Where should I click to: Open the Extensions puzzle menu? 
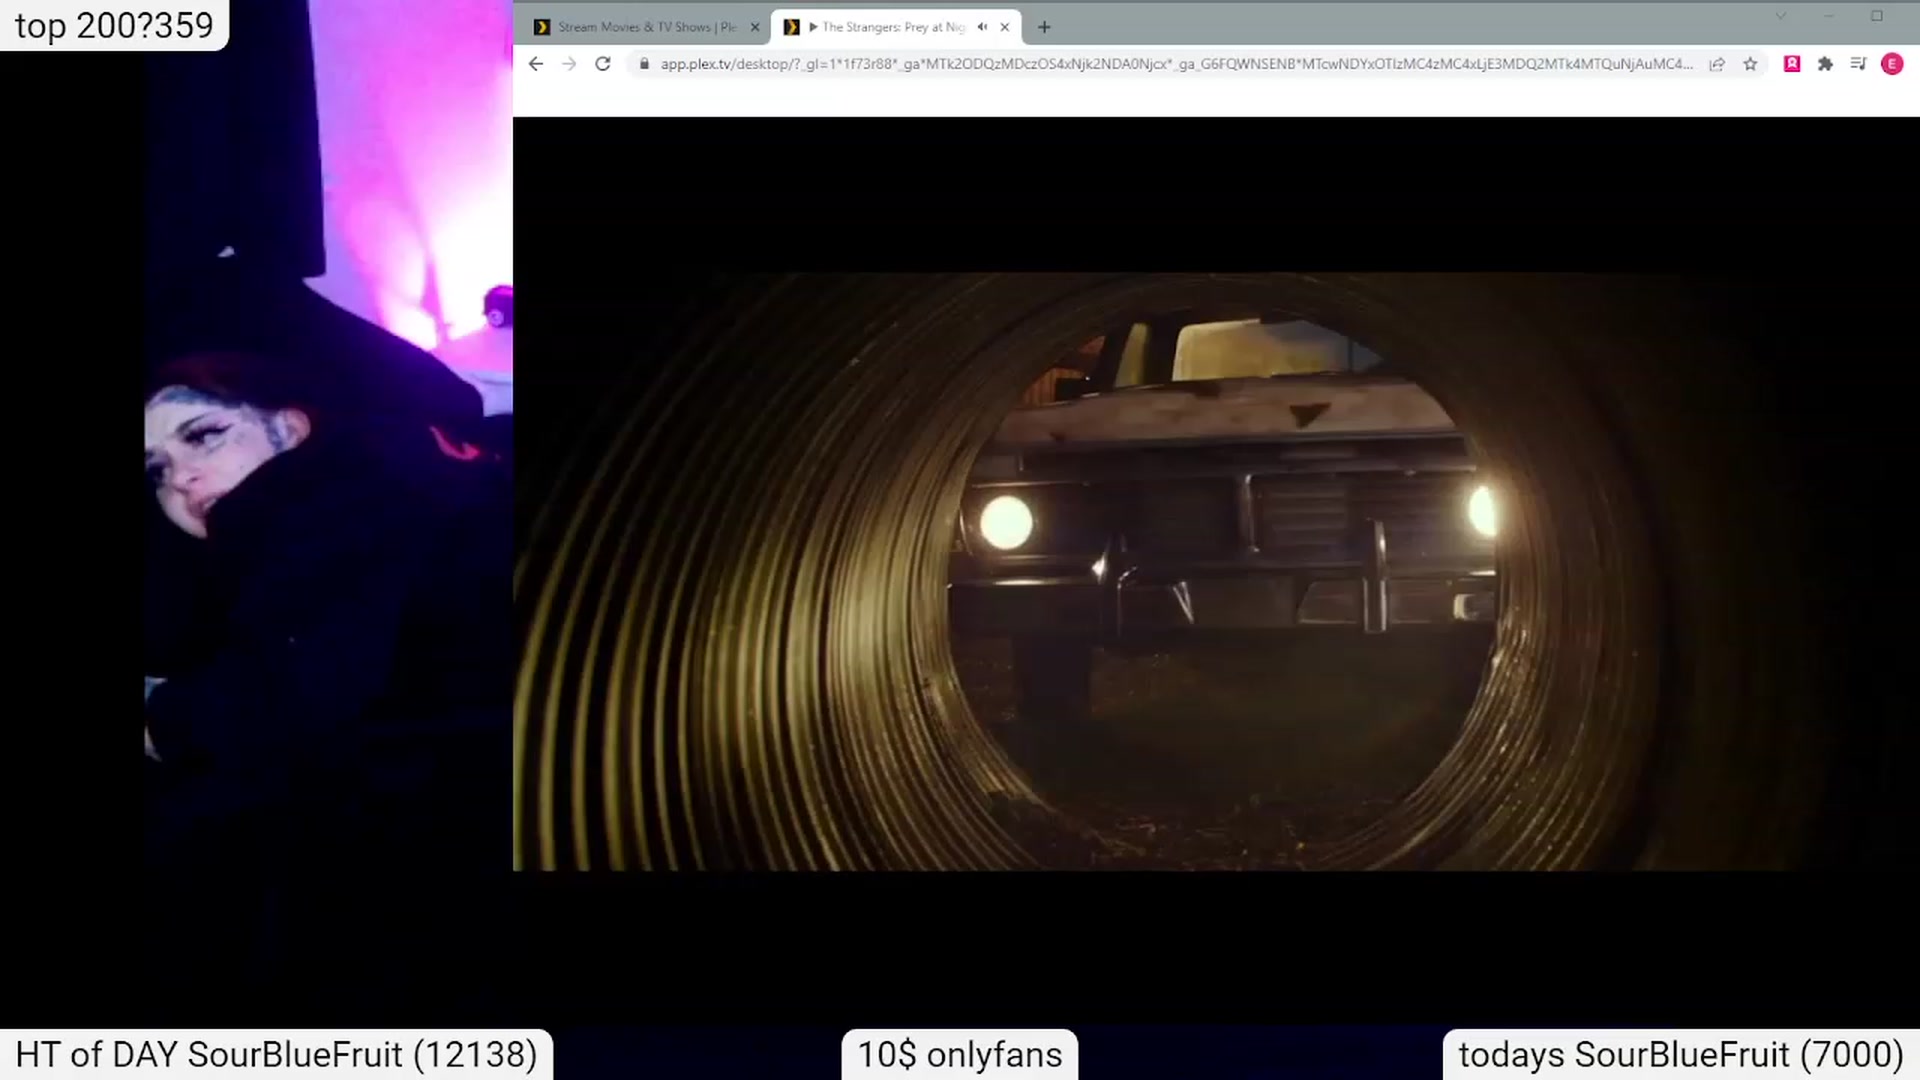click(x=1825, y=64)
